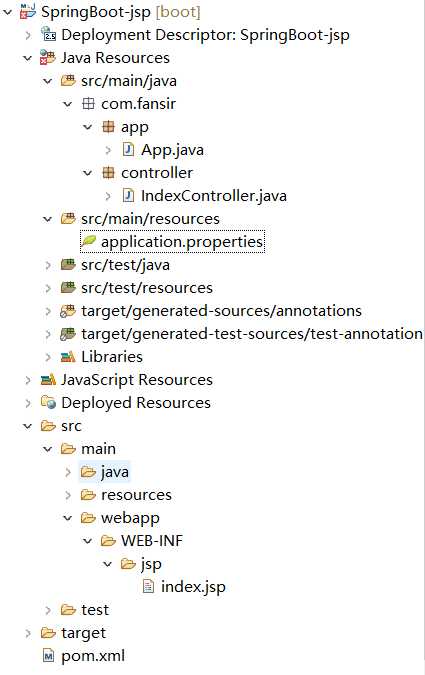Expand IndexController.java members
The image size is (425, 675).
(x=108, y=196)
